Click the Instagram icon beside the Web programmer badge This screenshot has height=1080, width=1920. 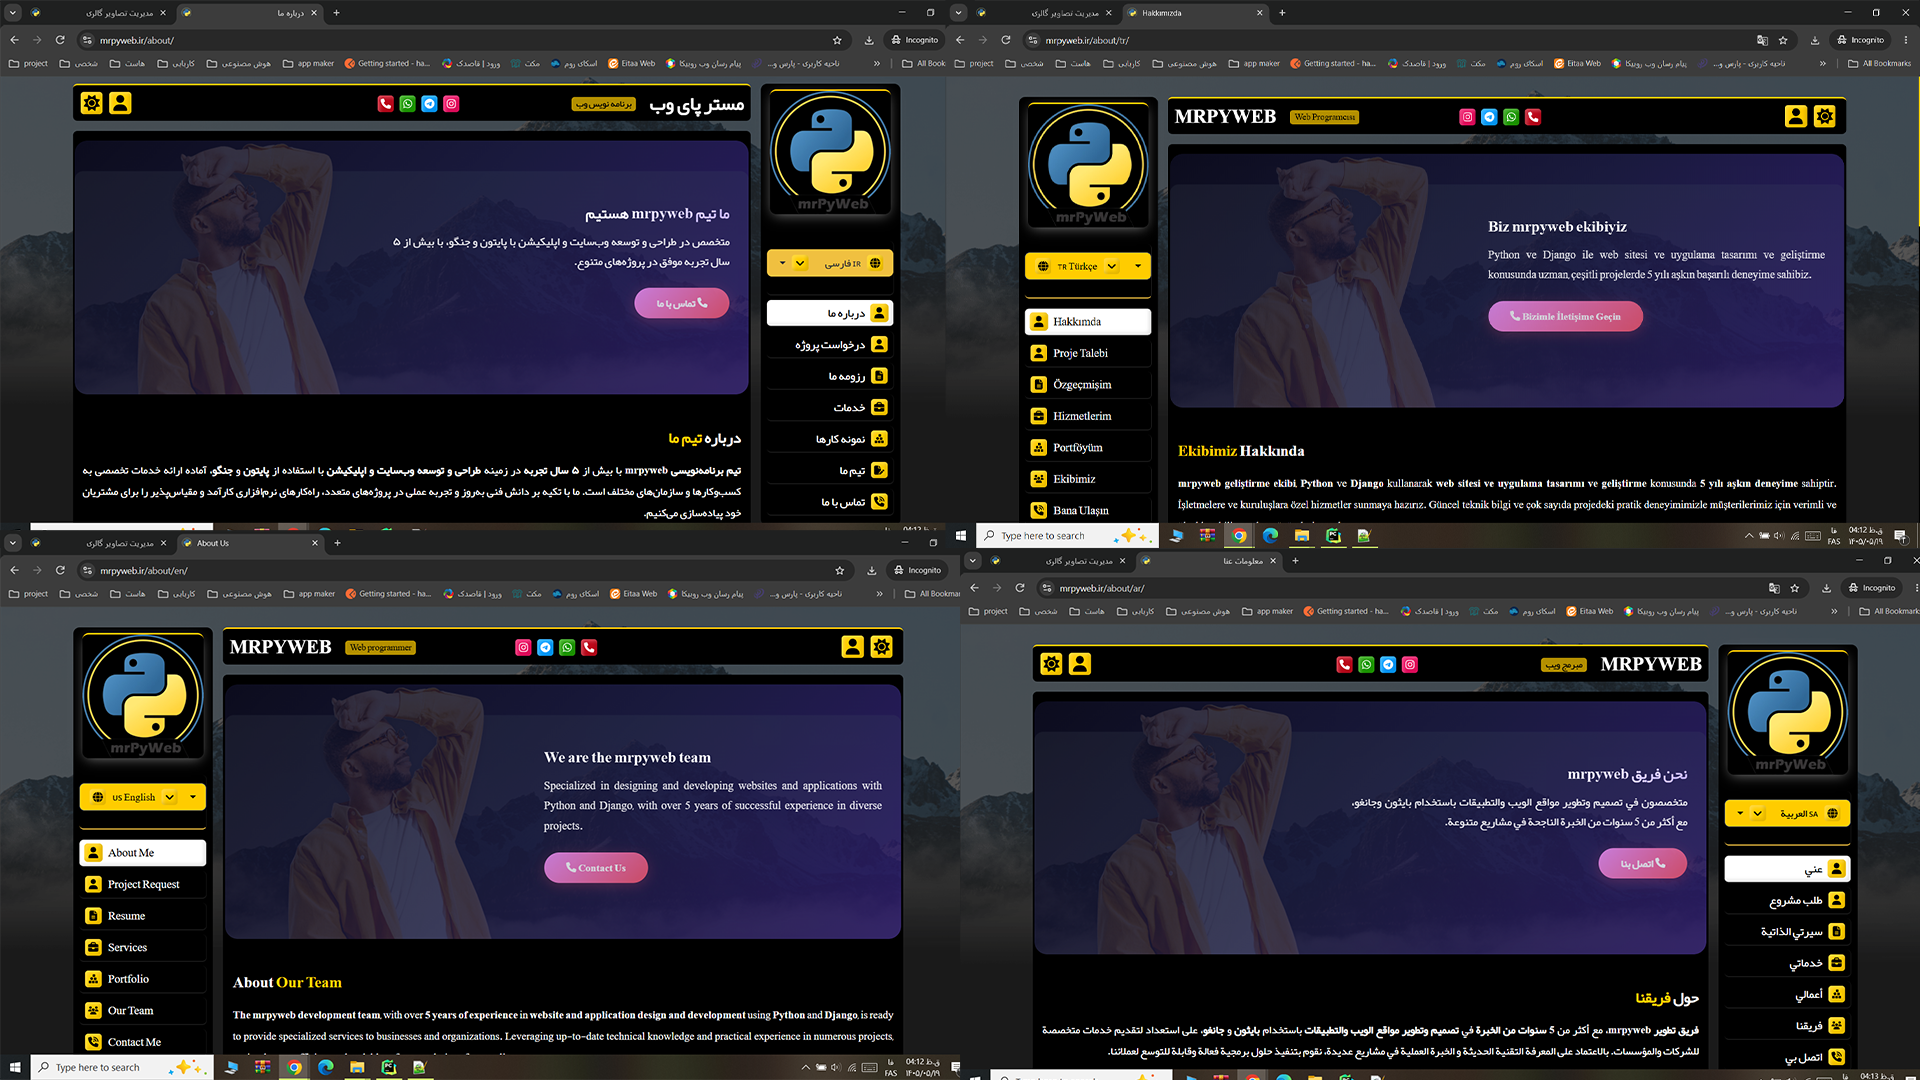point(523,647)
